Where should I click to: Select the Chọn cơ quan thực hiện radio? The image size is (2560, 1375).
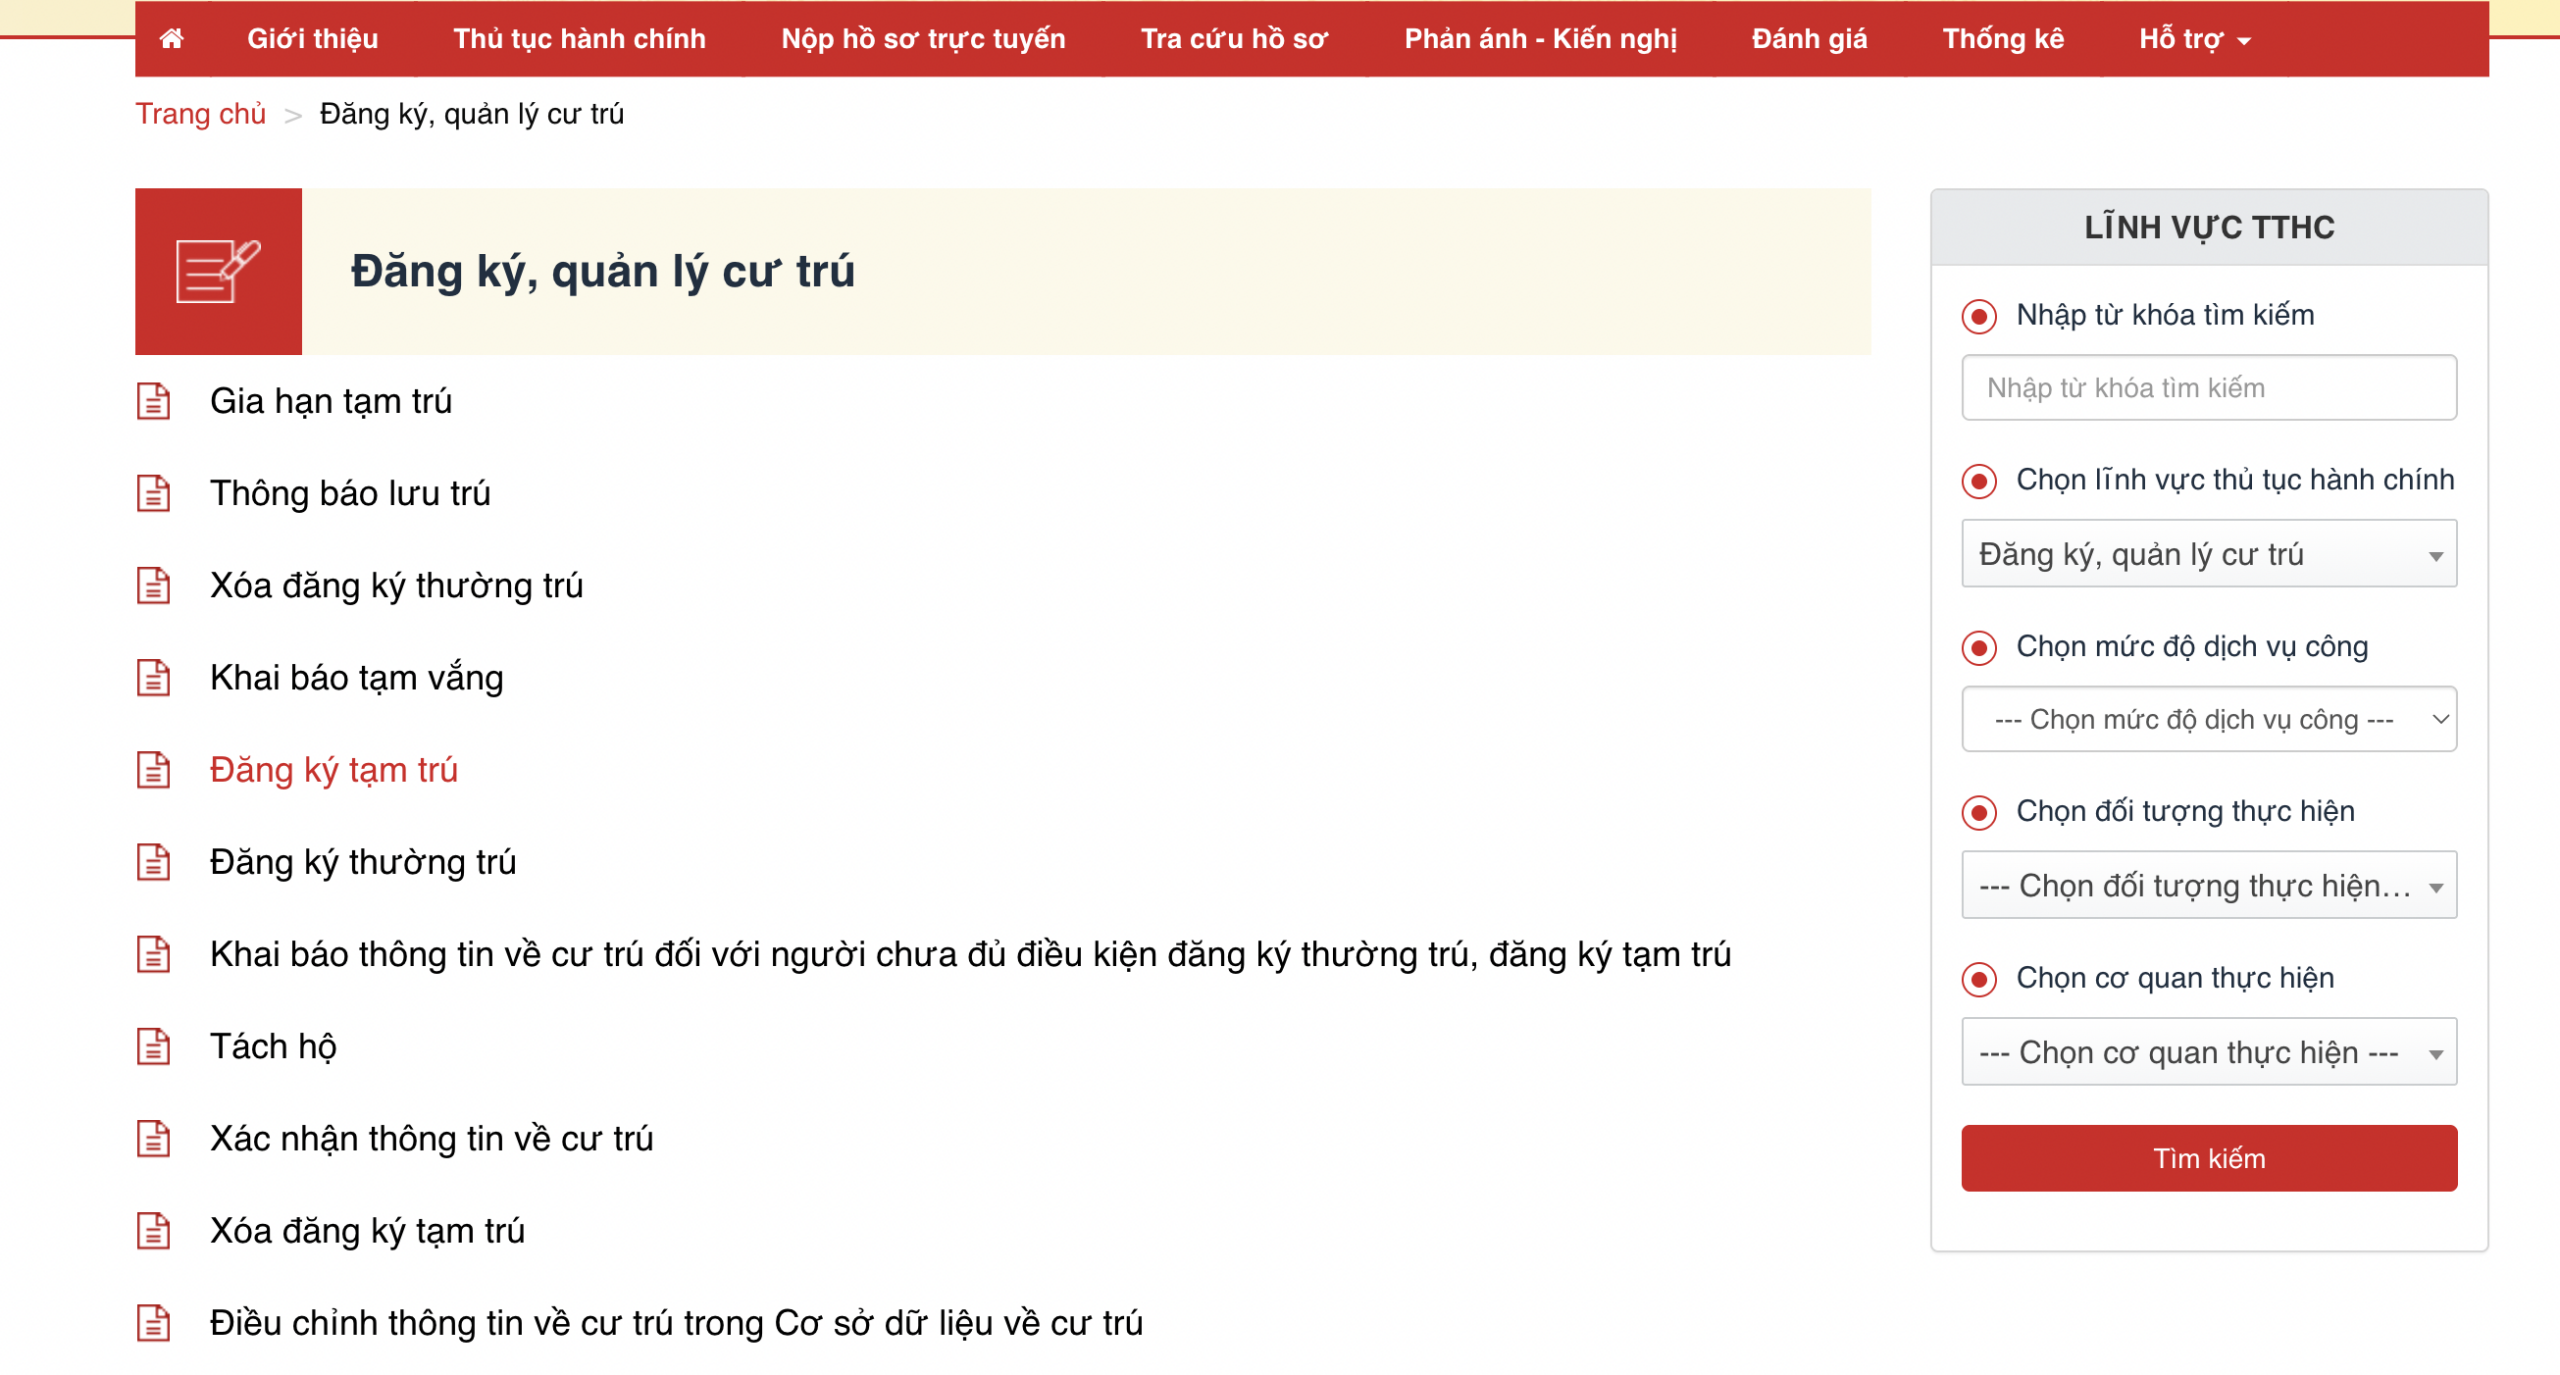pos(1978,978)
